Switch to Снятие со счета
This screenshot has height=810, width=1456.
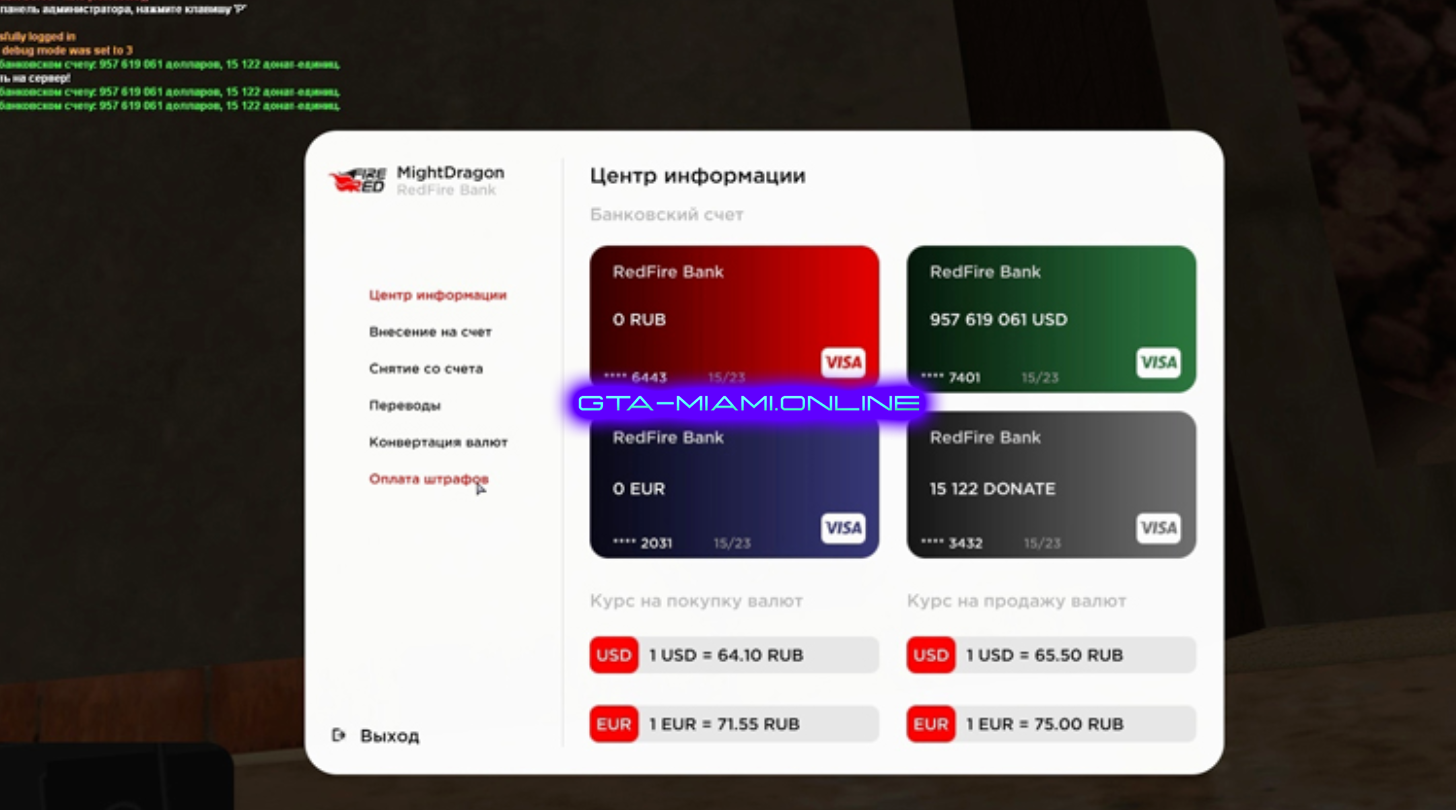pos(425,368)
